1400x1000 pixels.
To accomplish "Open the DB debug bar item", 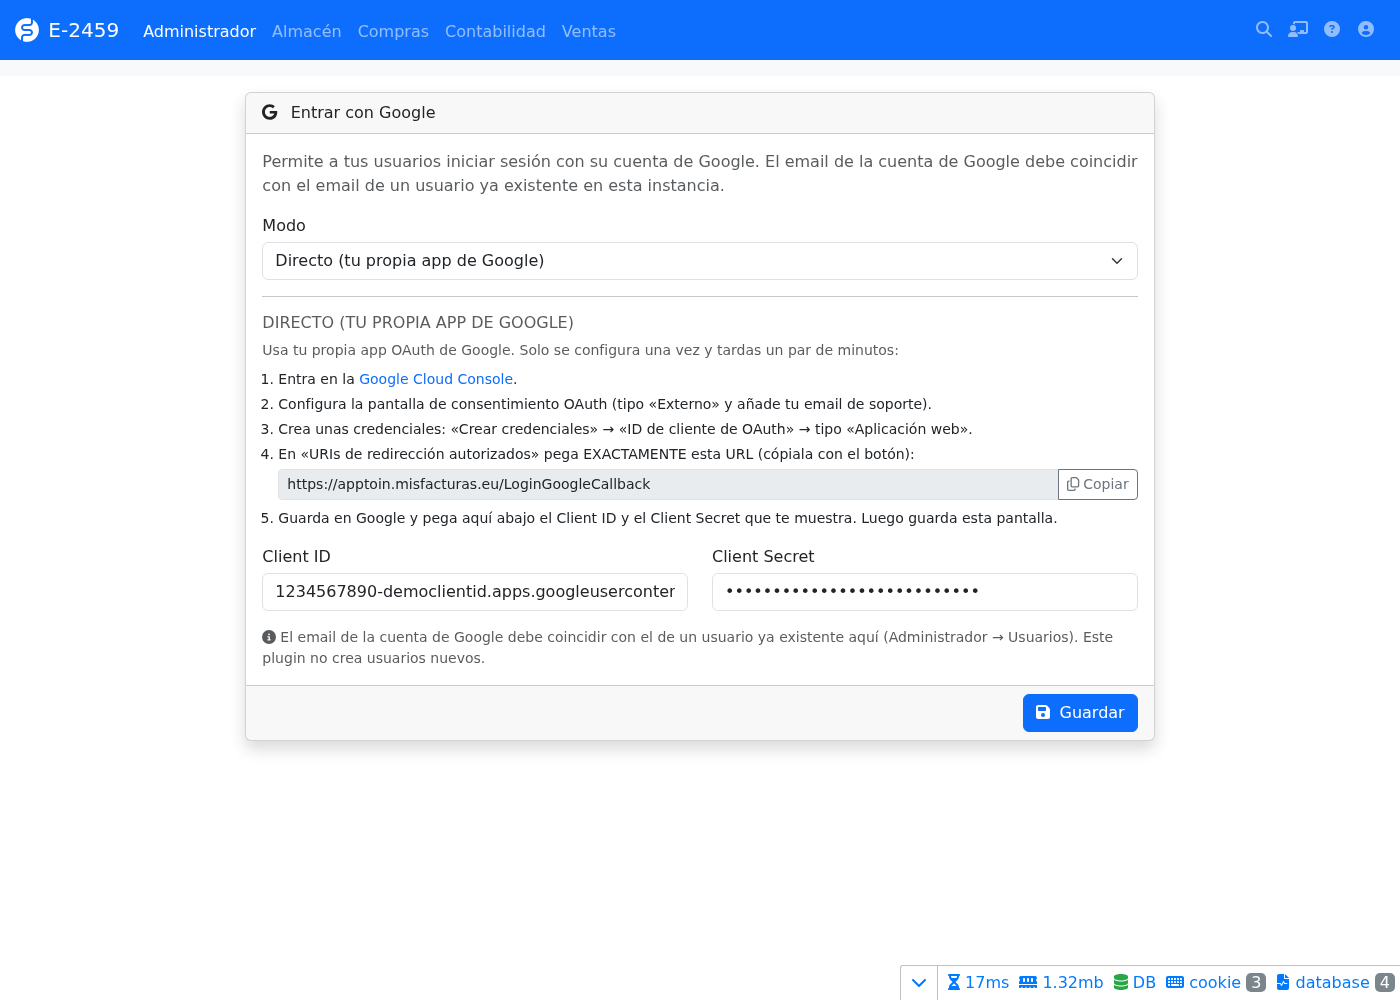I will pos(1135,982).
